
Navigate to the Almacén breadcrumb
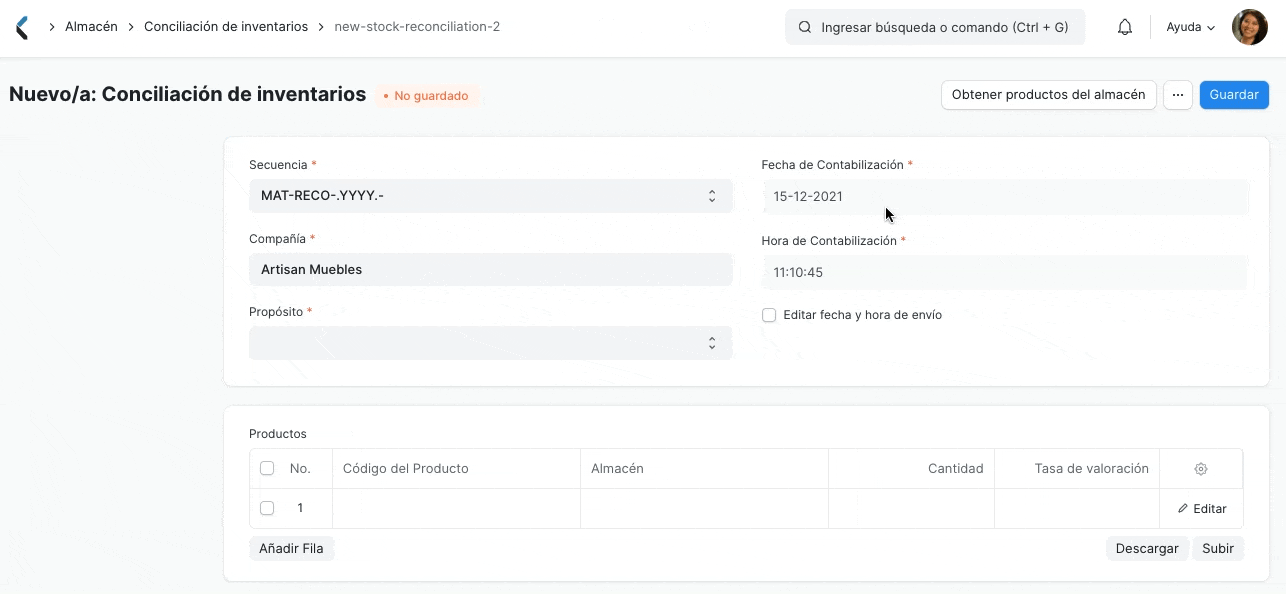[x=91, y=26]
